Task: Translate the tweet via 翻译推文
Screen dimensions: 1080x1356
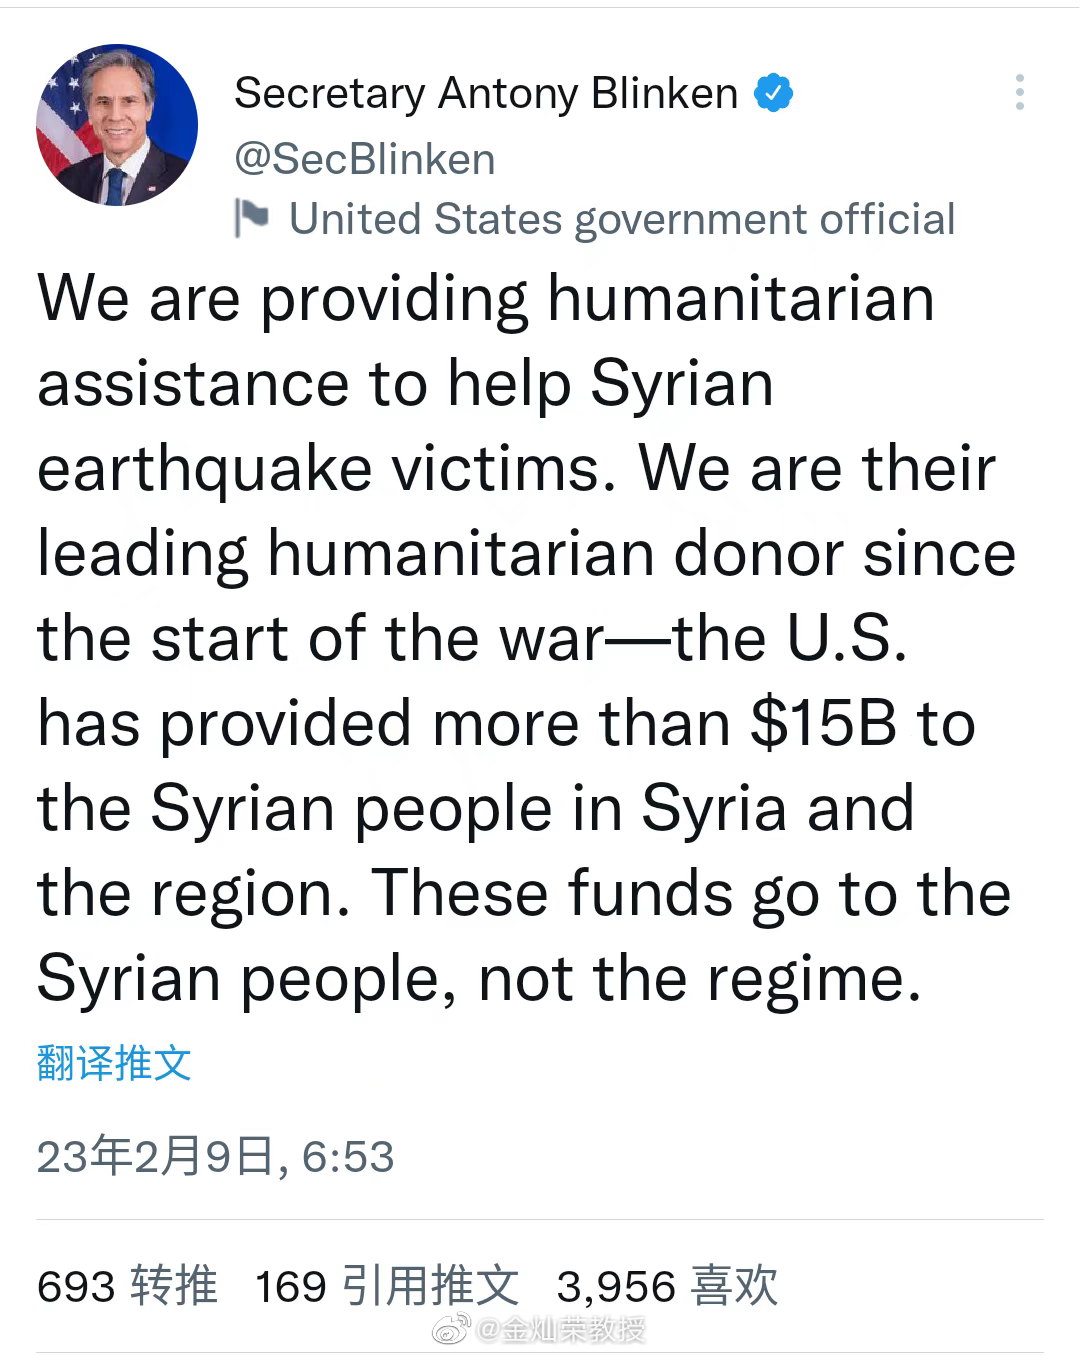Action: coord(114,1062)
